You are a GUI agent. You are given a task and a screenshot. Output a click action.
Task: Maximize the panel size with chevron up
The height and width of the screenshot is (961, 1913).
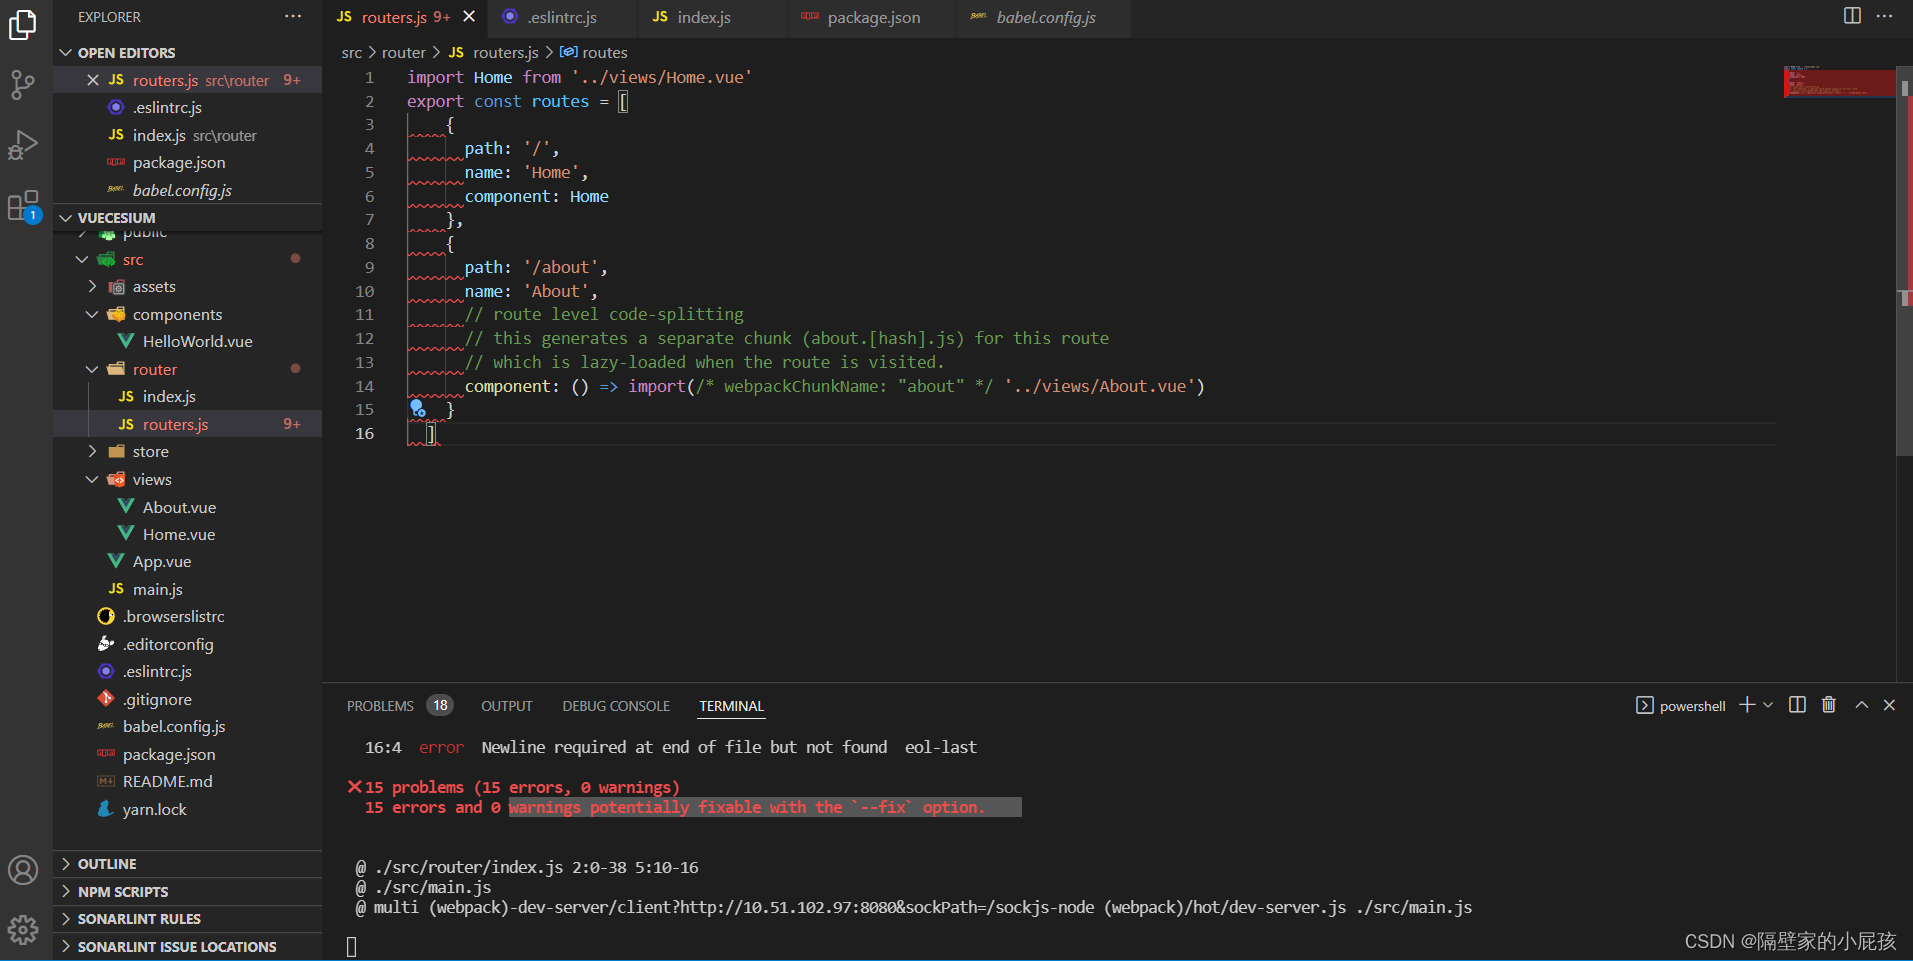[1861, 705]
